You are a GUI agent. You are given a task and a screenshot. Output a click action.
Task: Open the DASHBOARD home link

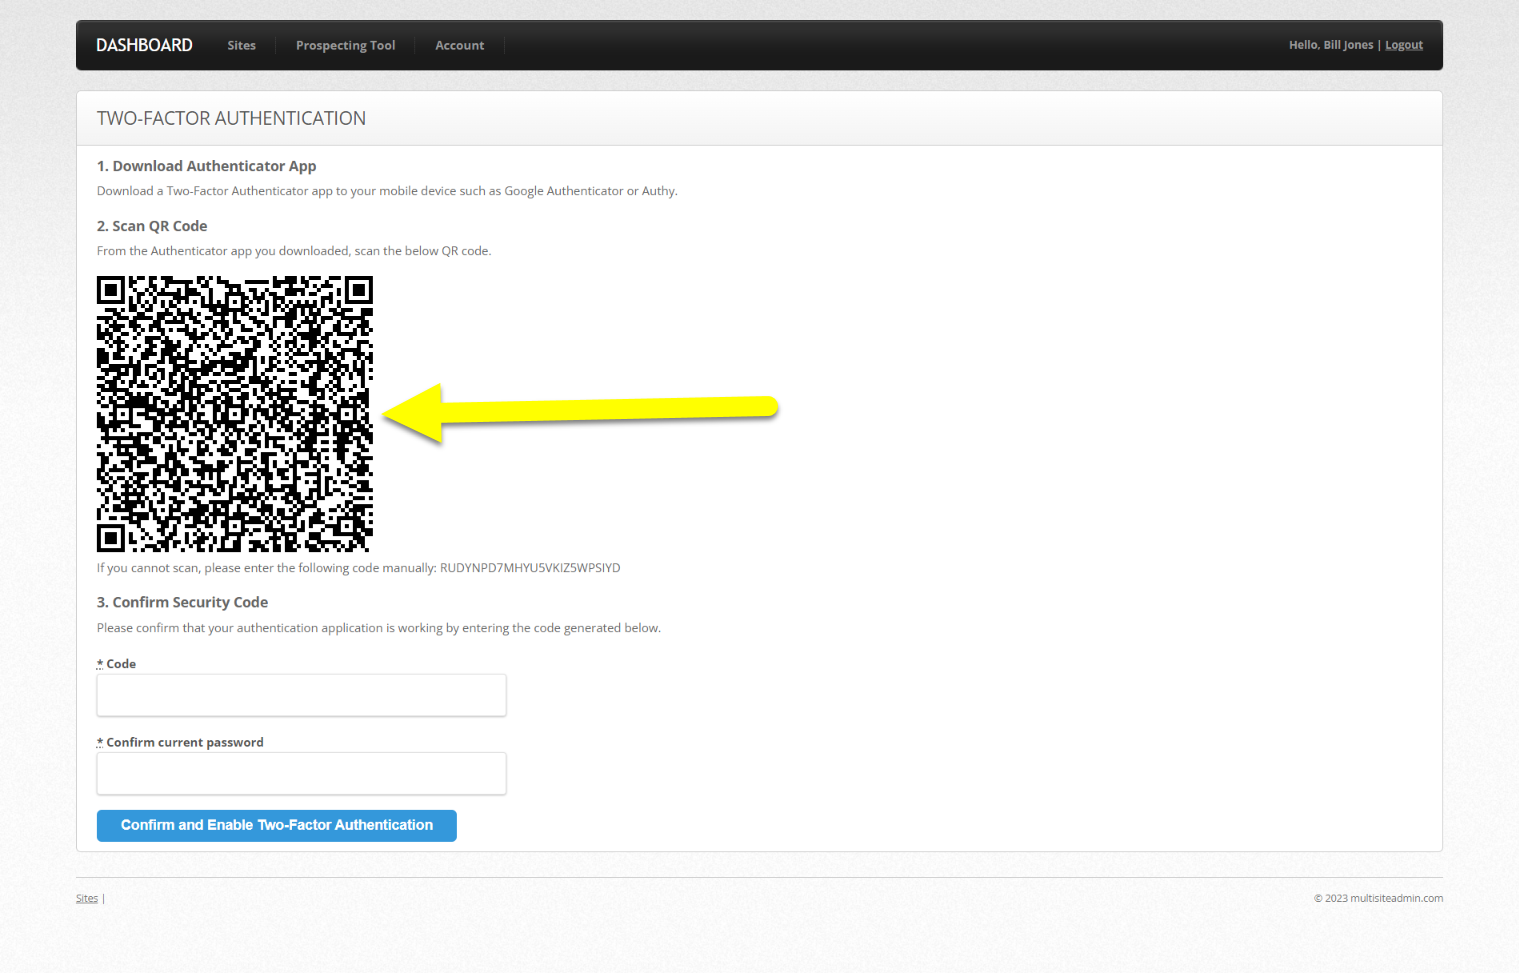tap(144, 45)
